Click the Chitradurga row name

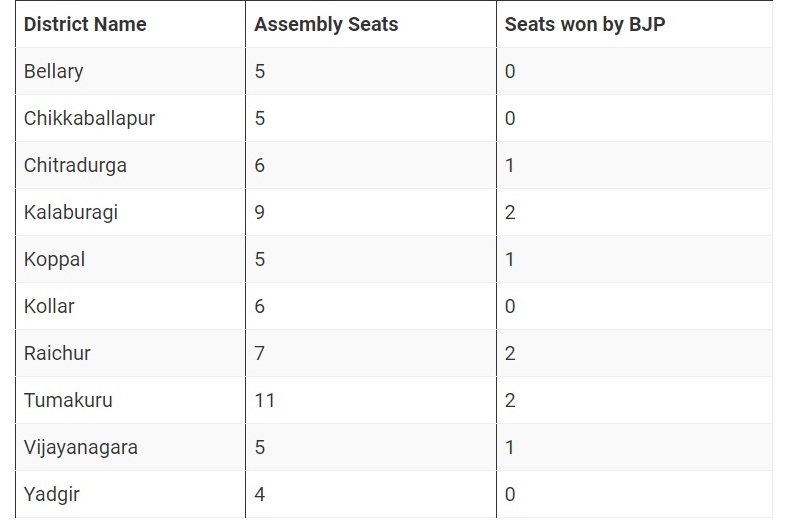tap(76, 166)
